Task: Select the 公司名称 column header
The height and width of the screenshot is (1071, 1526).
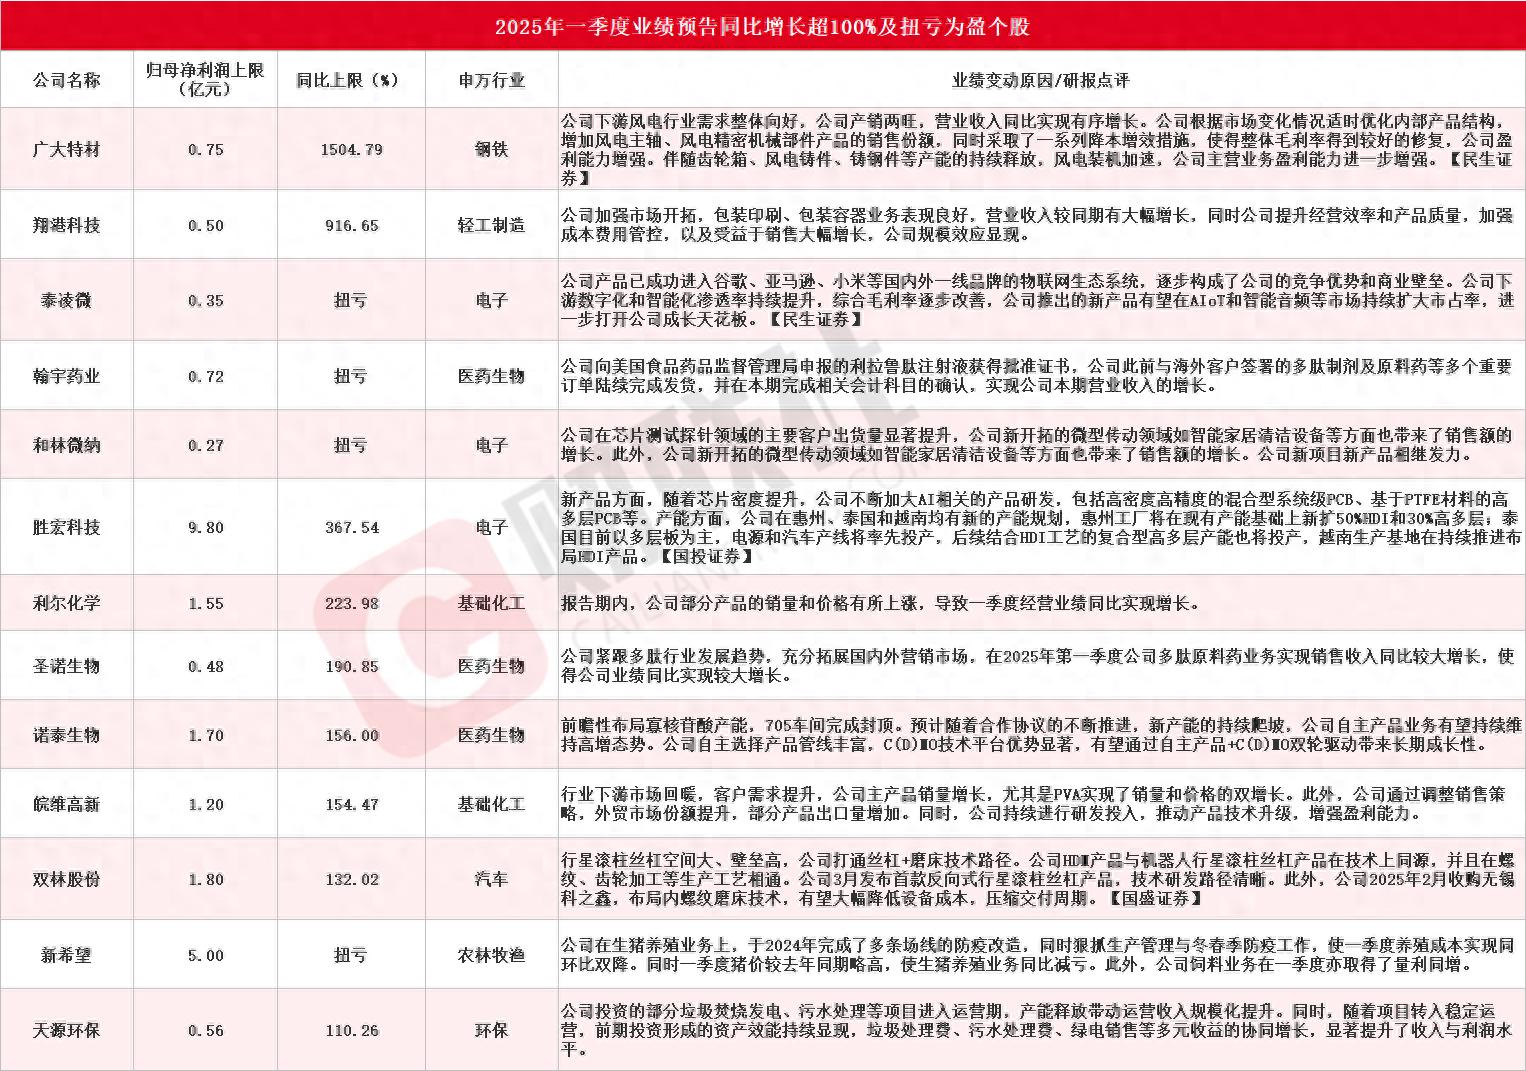Action: pos(67,79)
